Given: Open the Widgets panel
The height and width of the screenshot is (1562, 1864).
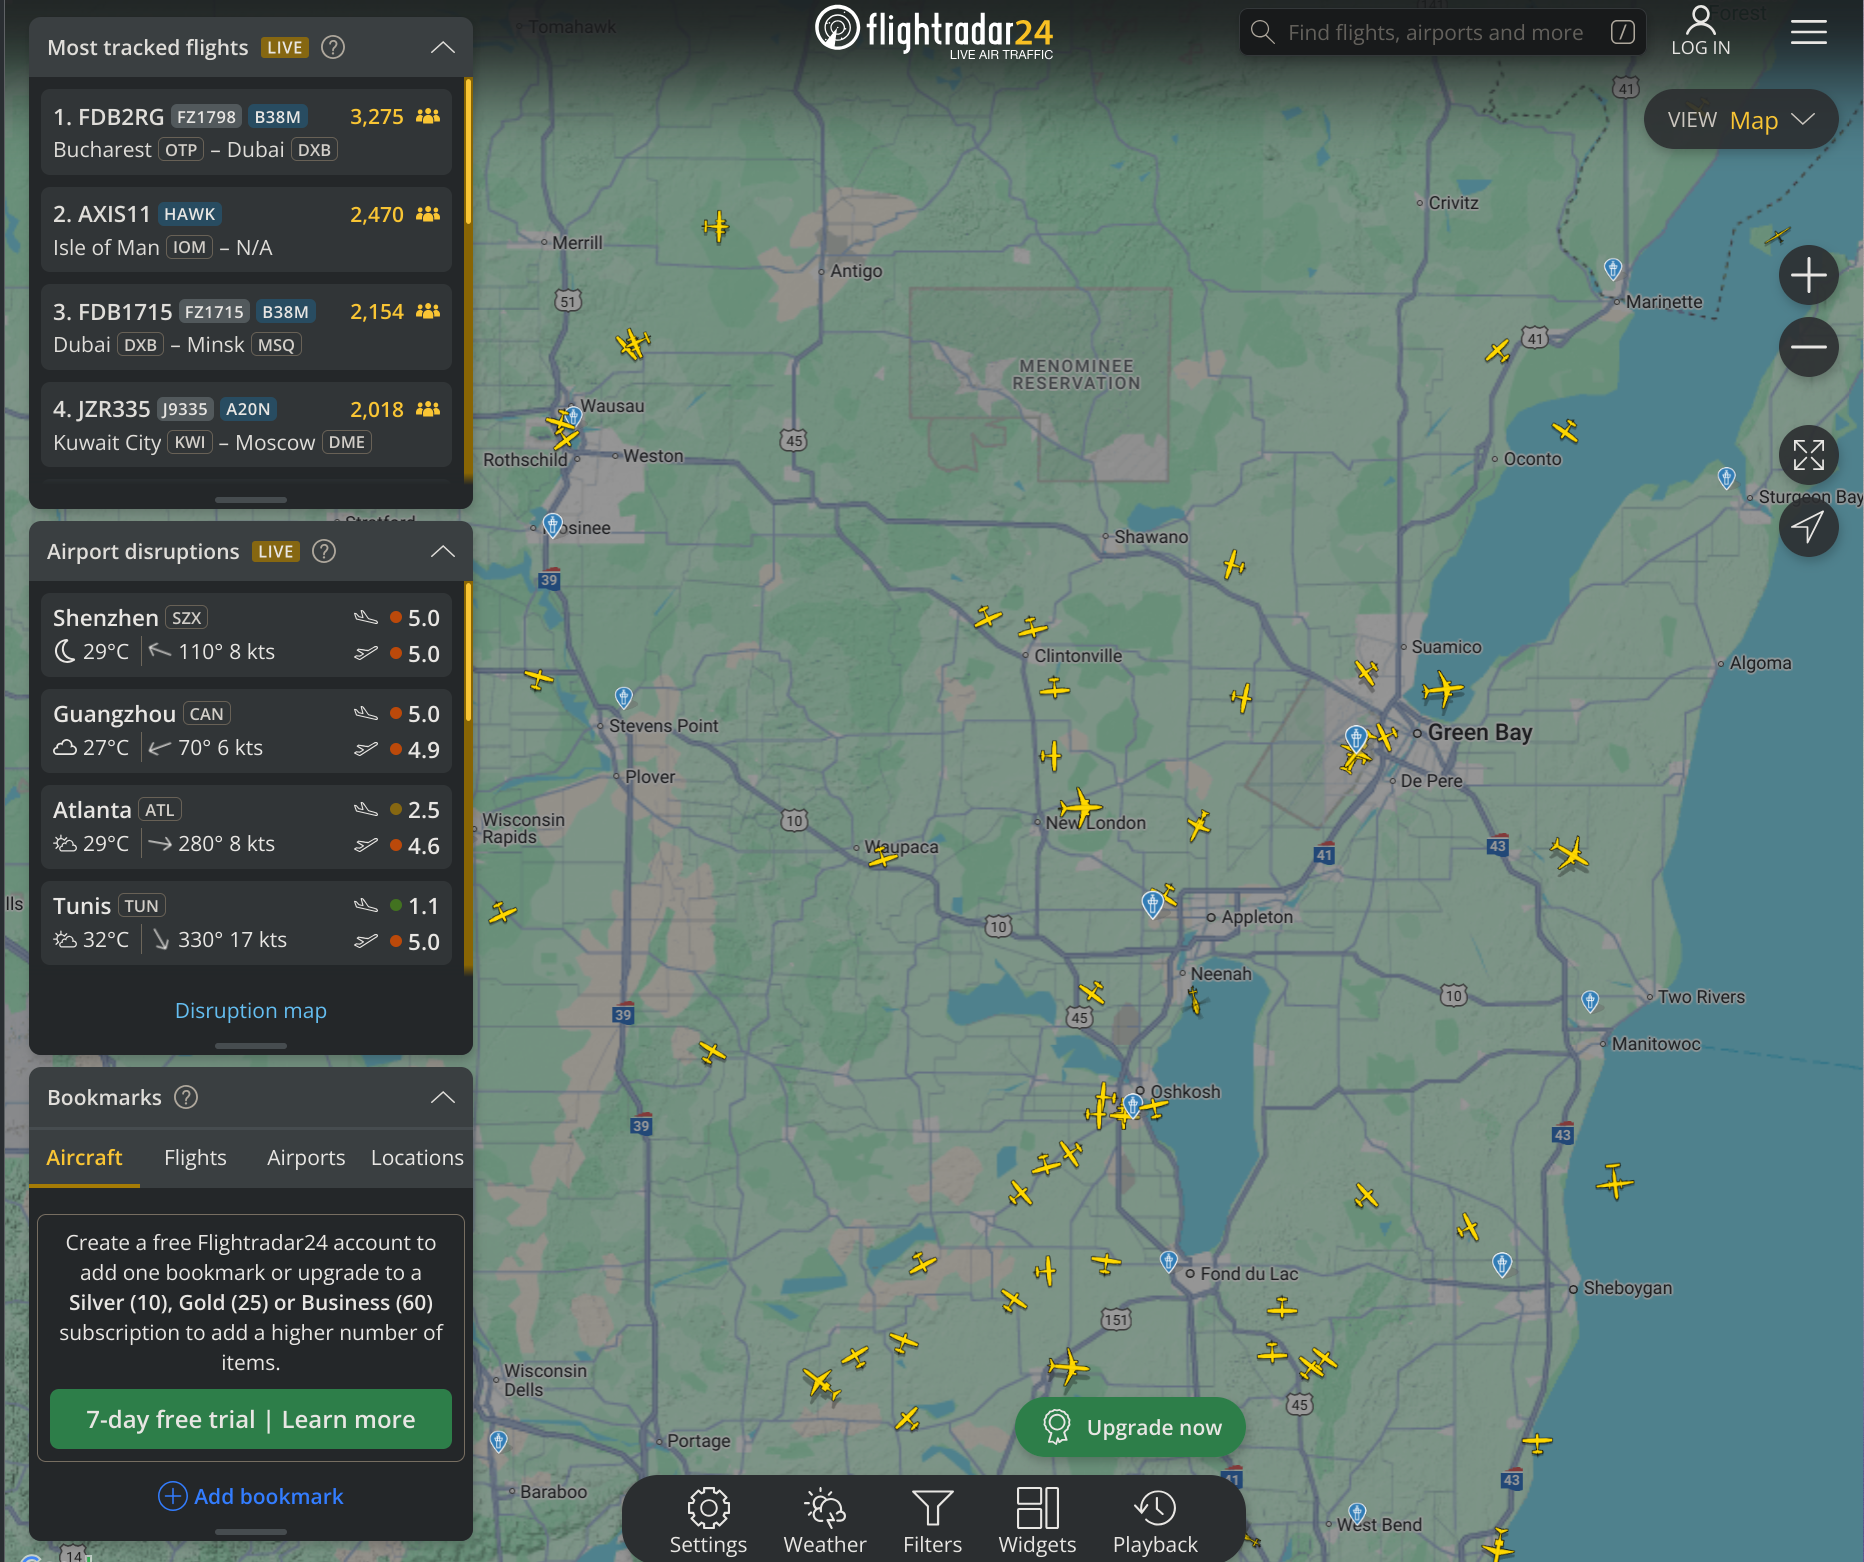Looking at the screenshot, I should pyautogui.click(x=1037, y=1521).
